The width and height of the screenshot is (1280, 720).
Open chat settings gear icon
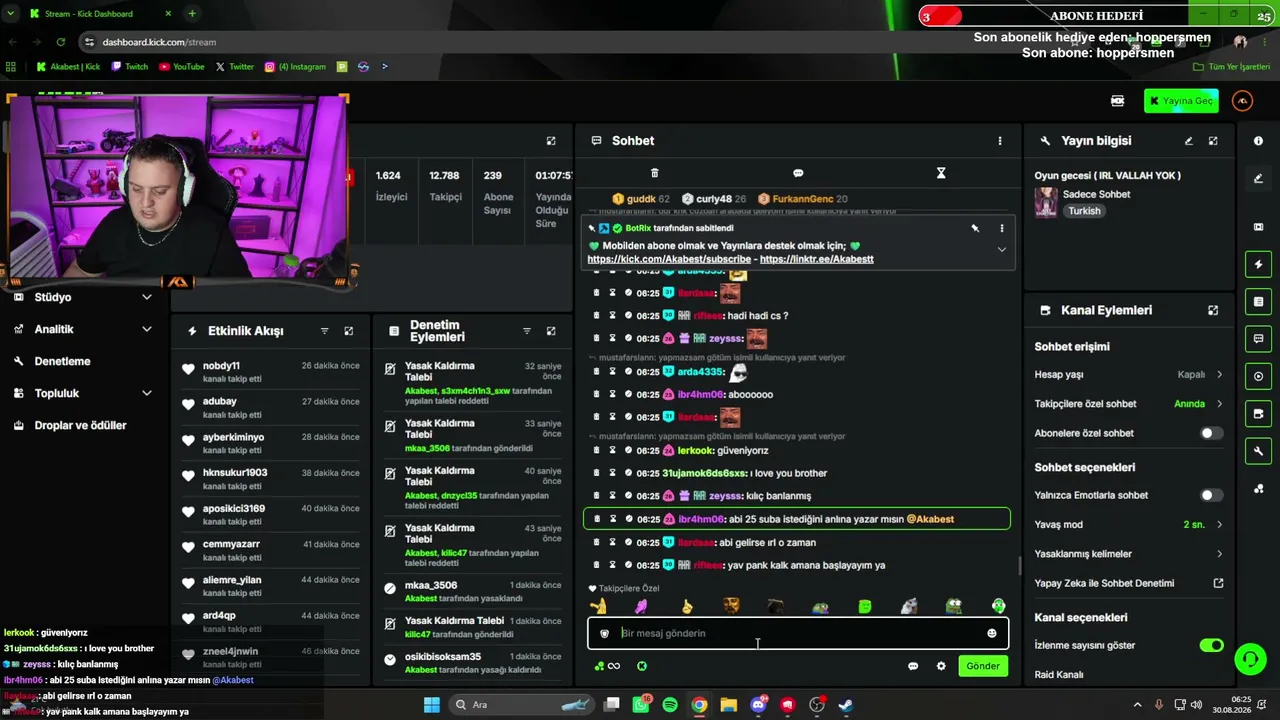[x=941, y=666]
